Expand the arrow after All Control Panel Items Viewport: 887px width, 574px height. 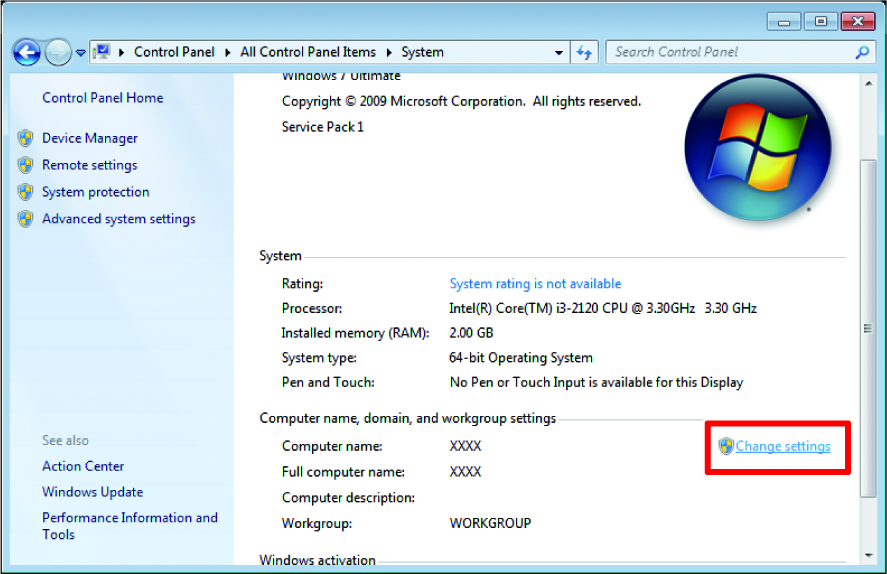[x=389, y=53]
